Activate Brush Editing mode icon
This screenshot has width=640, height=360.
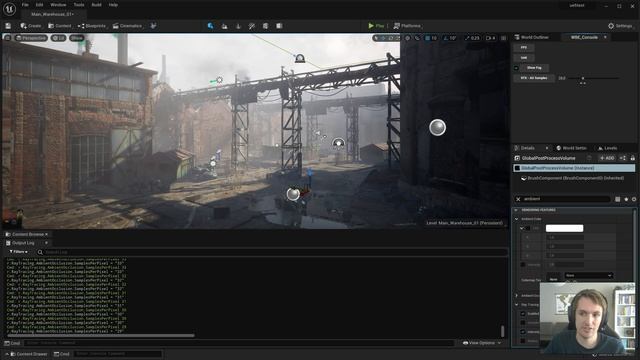279,26
